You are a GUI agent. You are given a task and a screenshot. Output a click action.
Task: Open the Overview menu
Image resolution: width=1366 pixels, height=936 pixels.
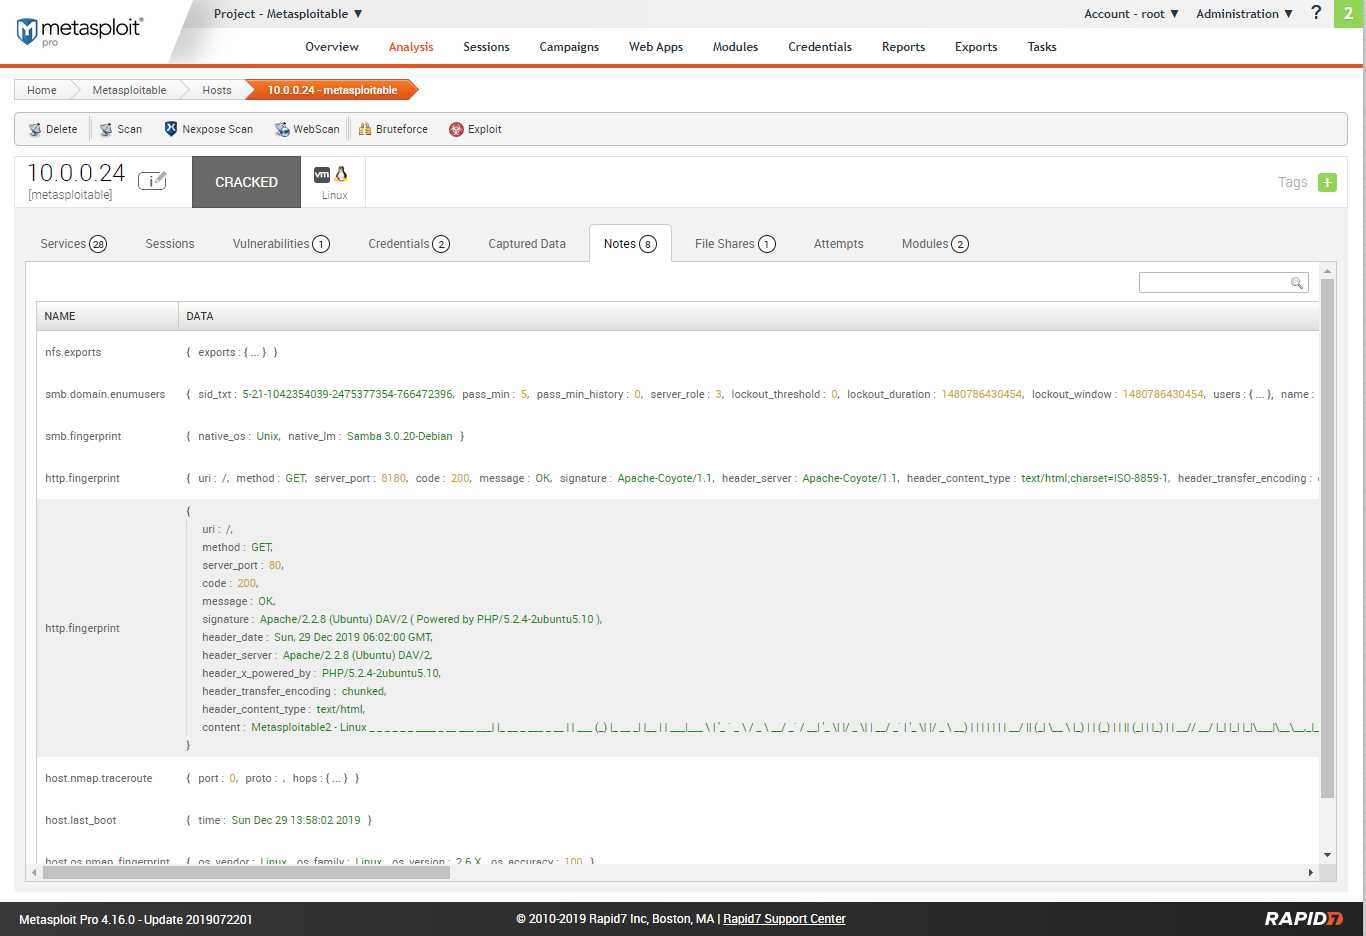332,47
